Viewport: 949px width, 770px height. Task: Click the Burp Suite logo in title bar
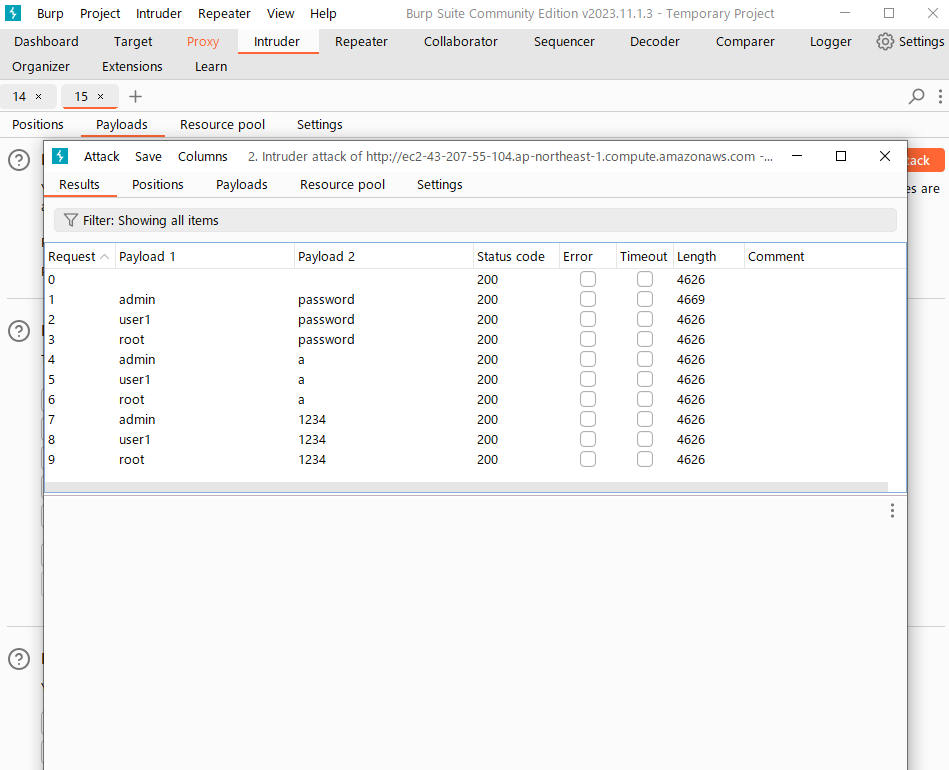[13, 13]
